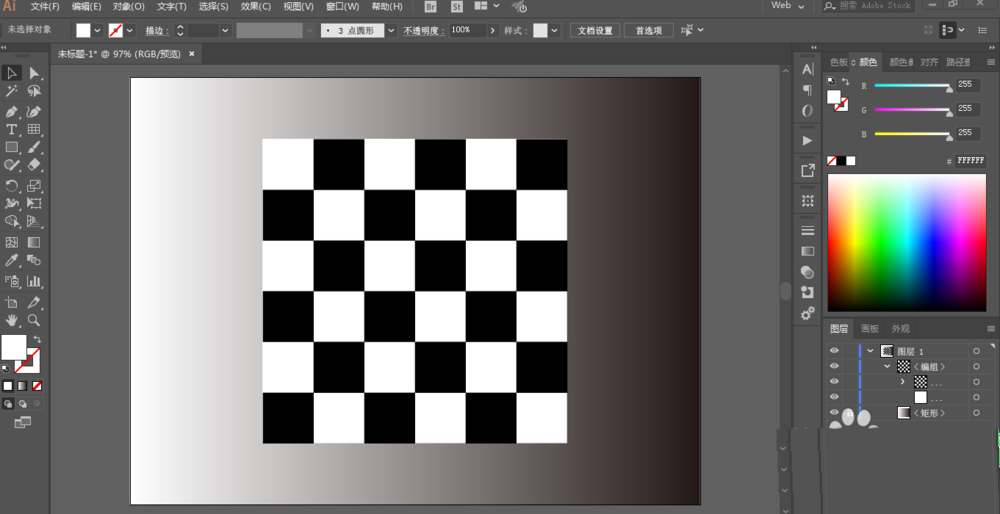The image size is (1000, 514).
Task: Set paint mode to Gradient in toolbox
Action: [22, 386]
